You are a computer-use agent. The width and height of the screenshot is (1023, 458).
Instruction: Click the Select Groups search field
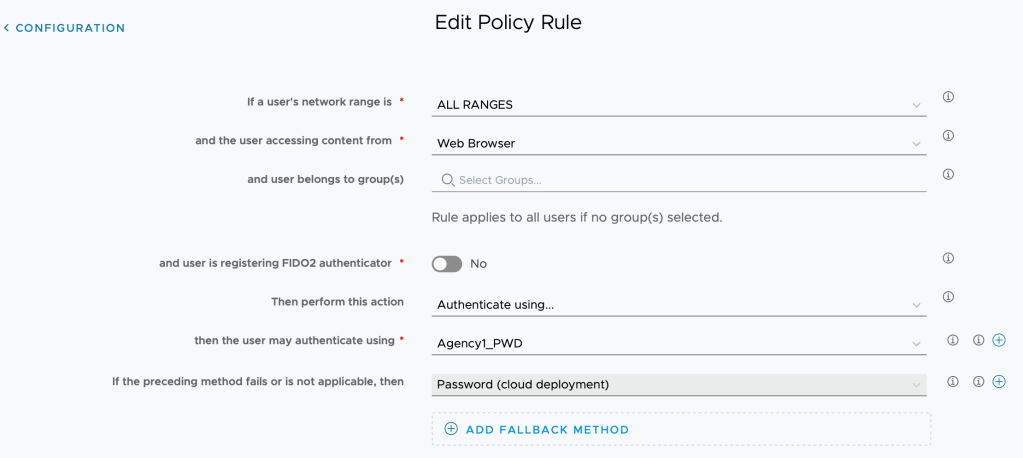tap(685, 180)
